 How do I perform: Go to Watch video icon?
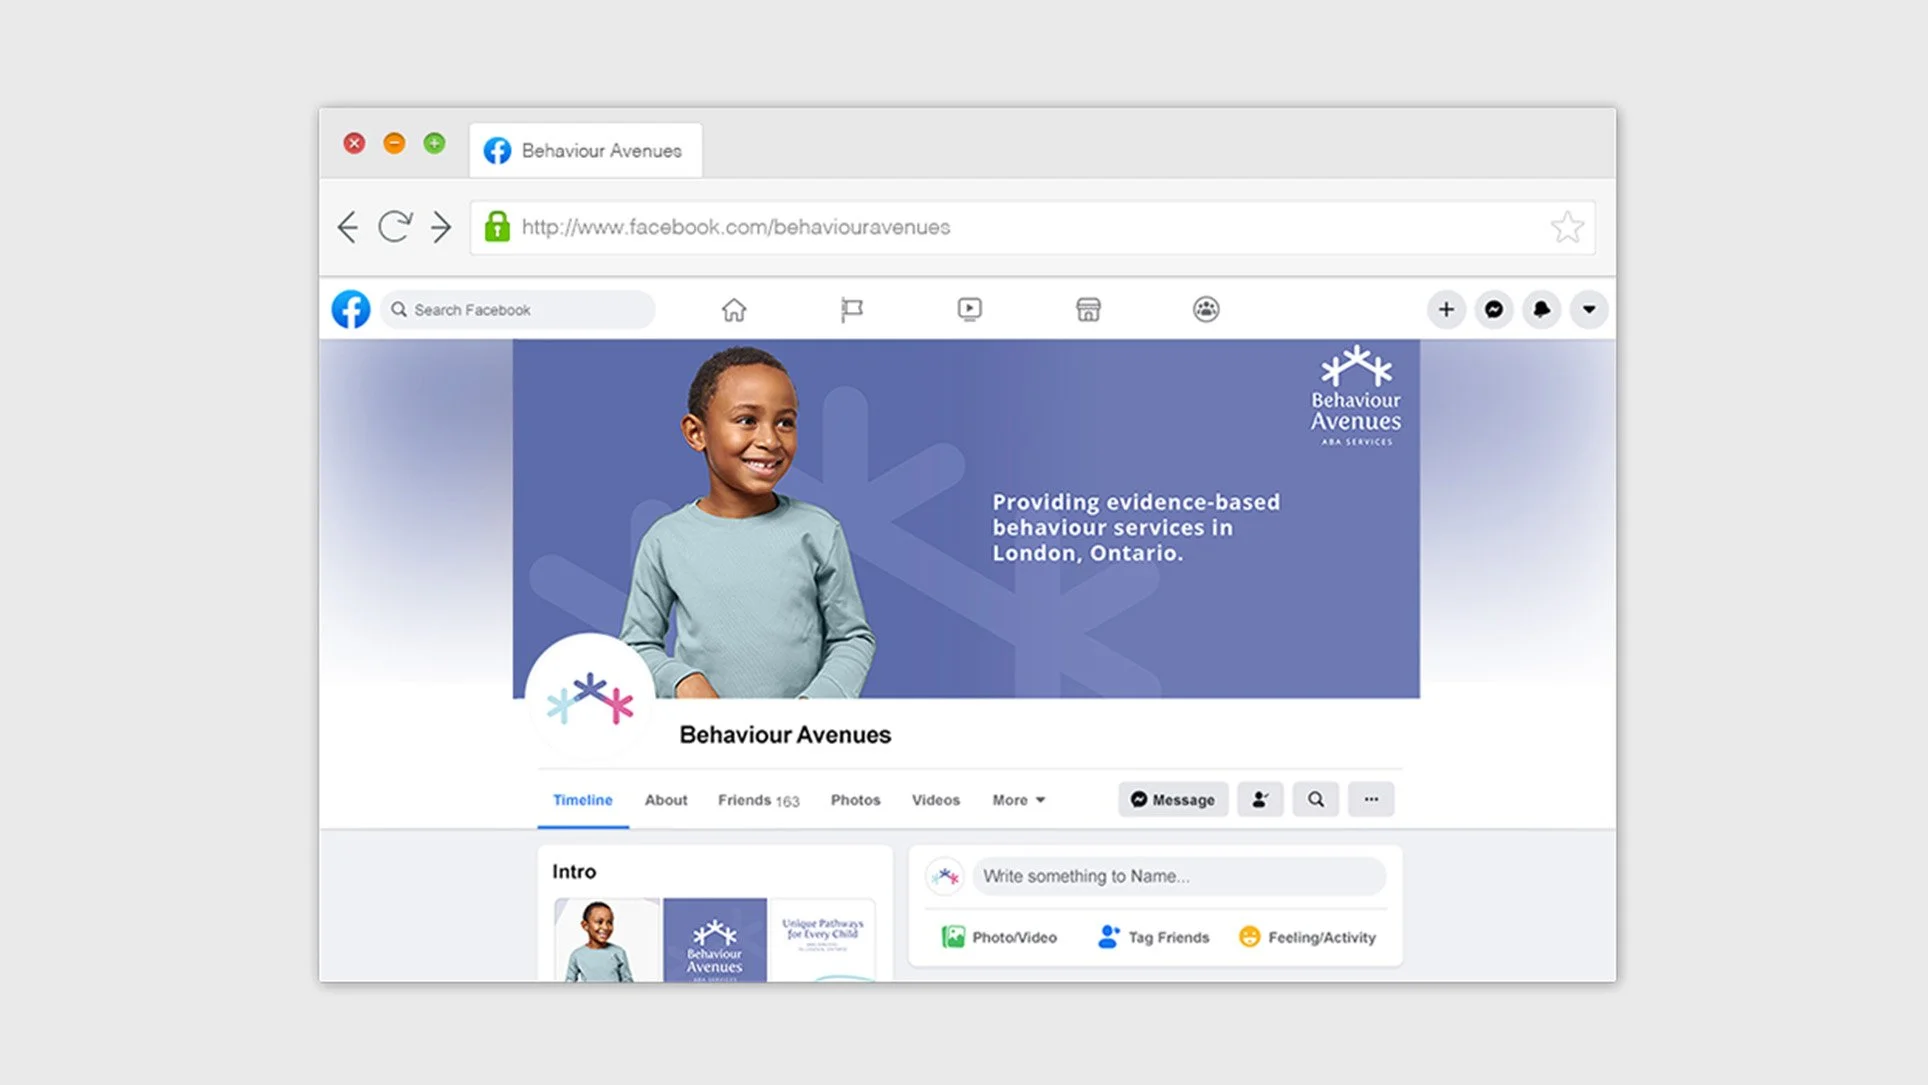coord(969,310)
